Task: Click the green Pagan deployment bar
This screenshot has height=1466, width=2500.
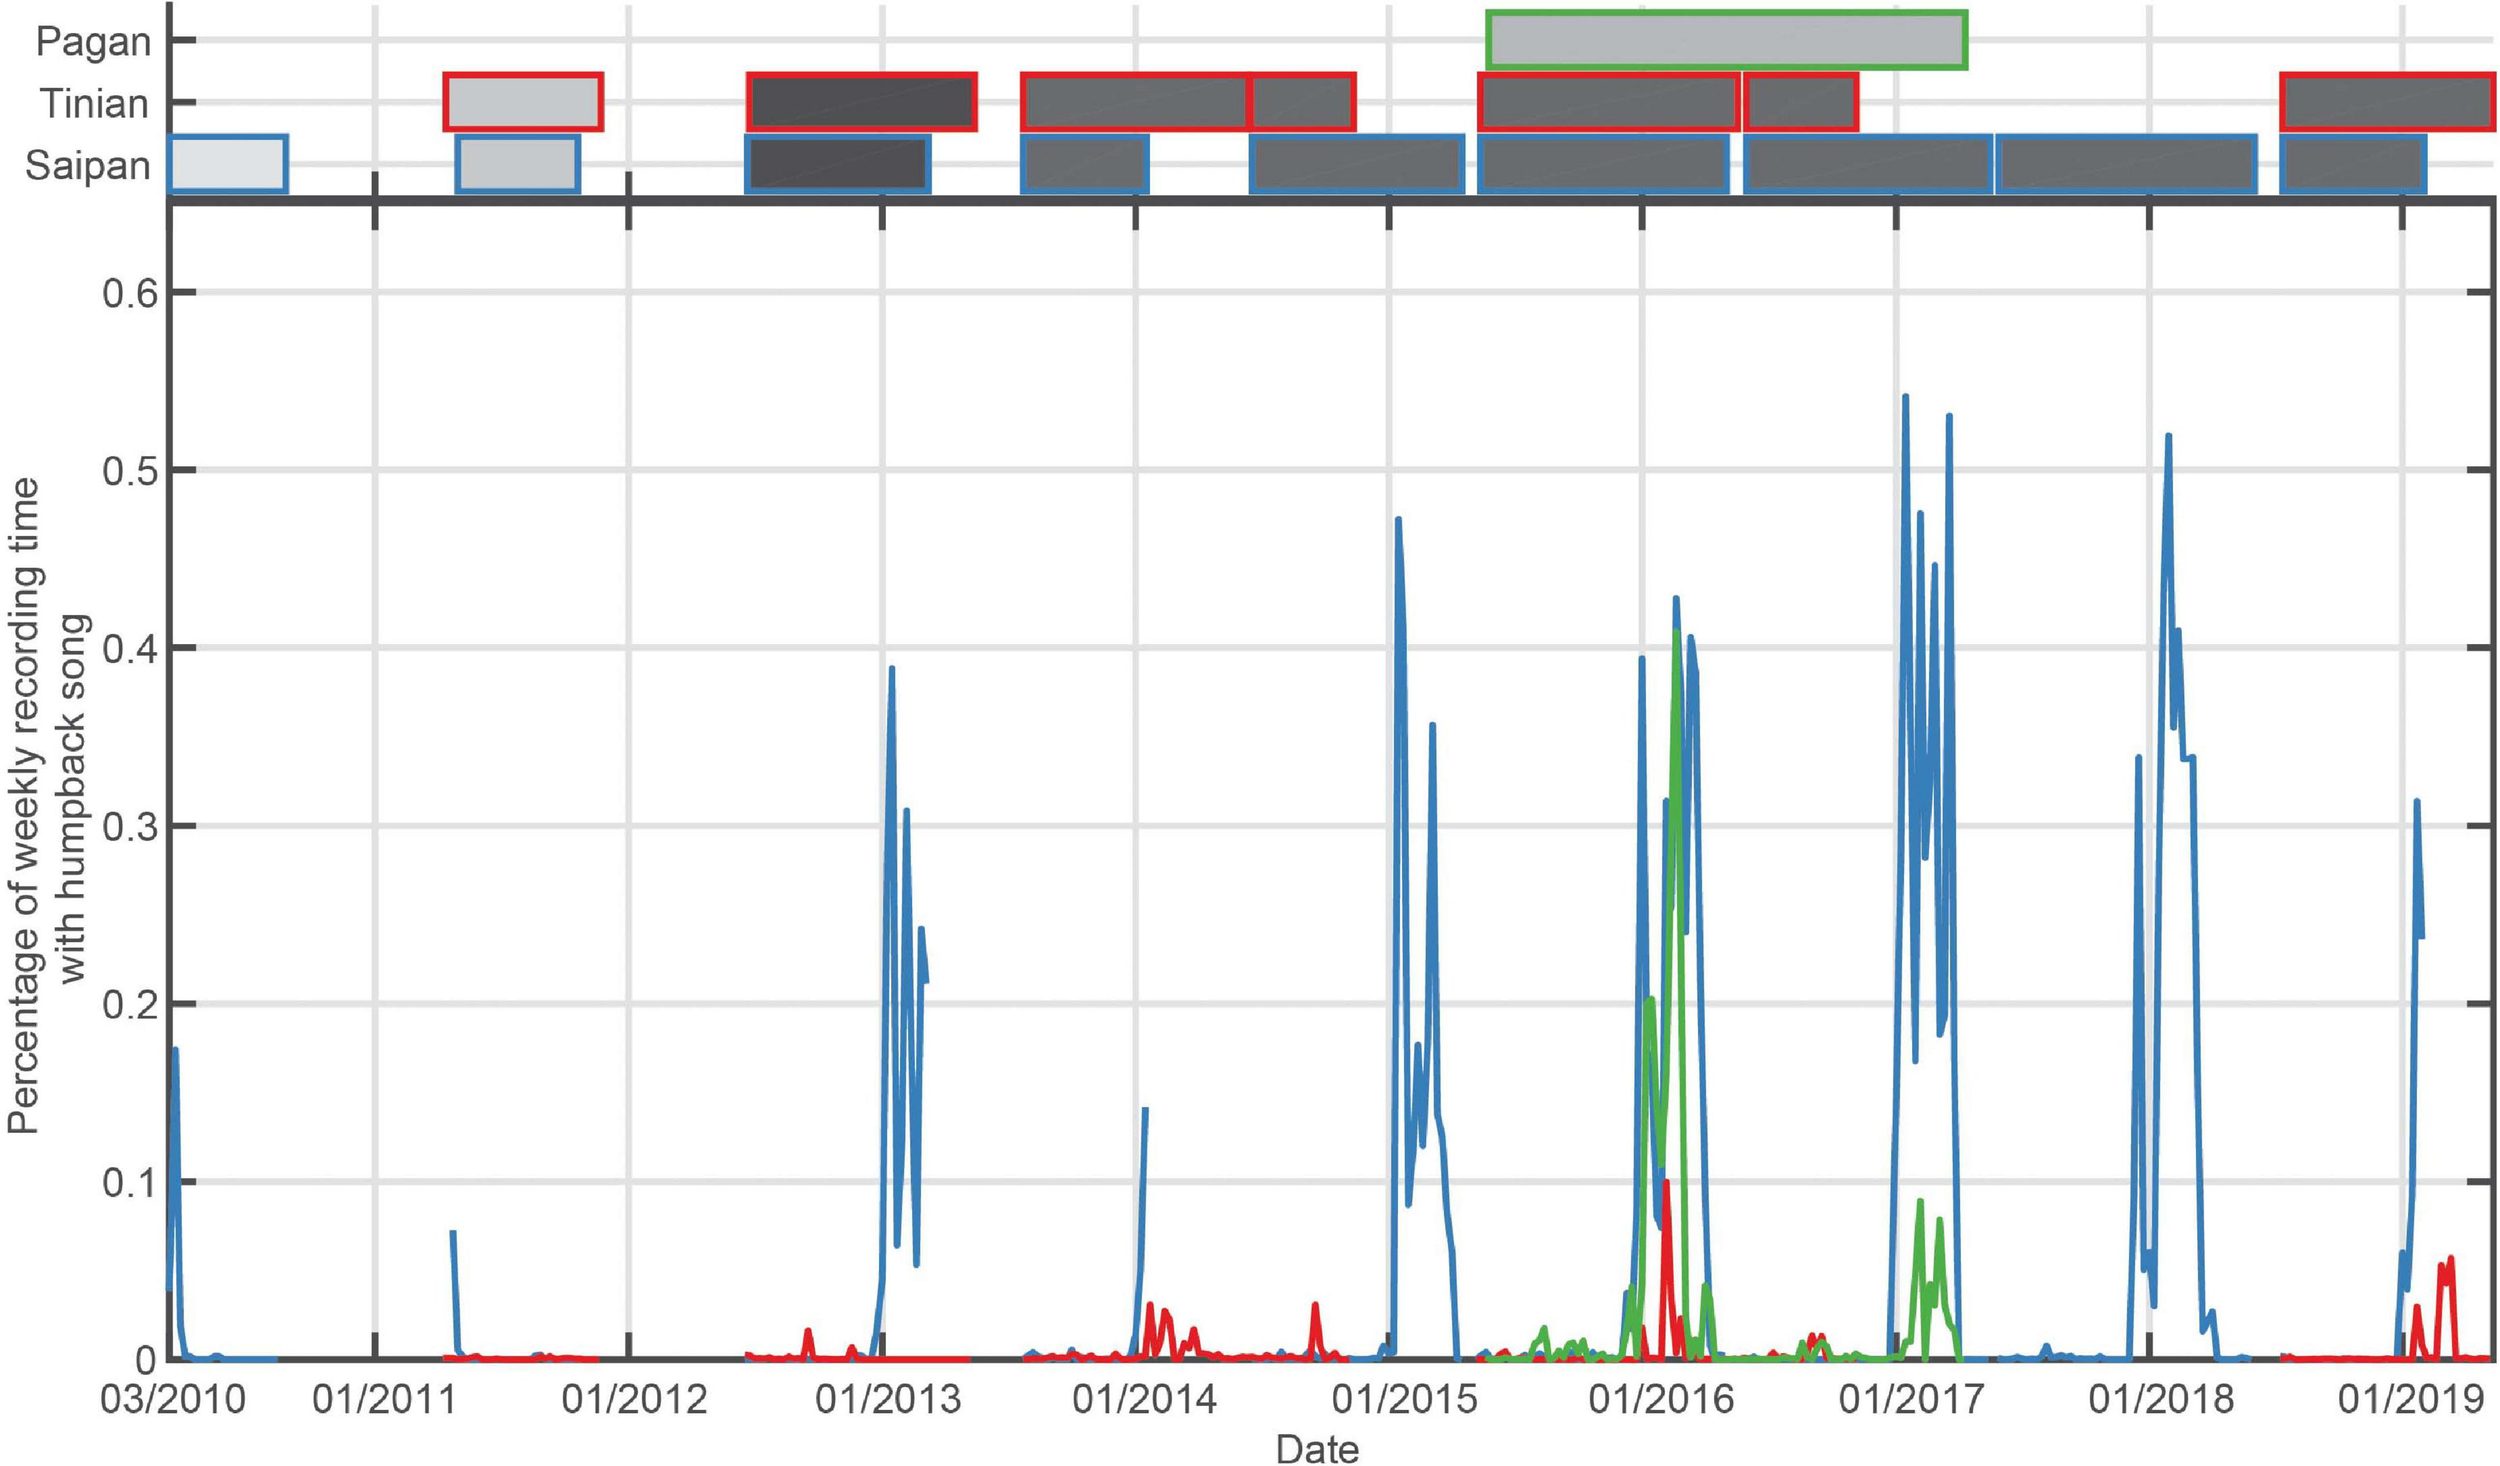Action: pos(1726,40)
